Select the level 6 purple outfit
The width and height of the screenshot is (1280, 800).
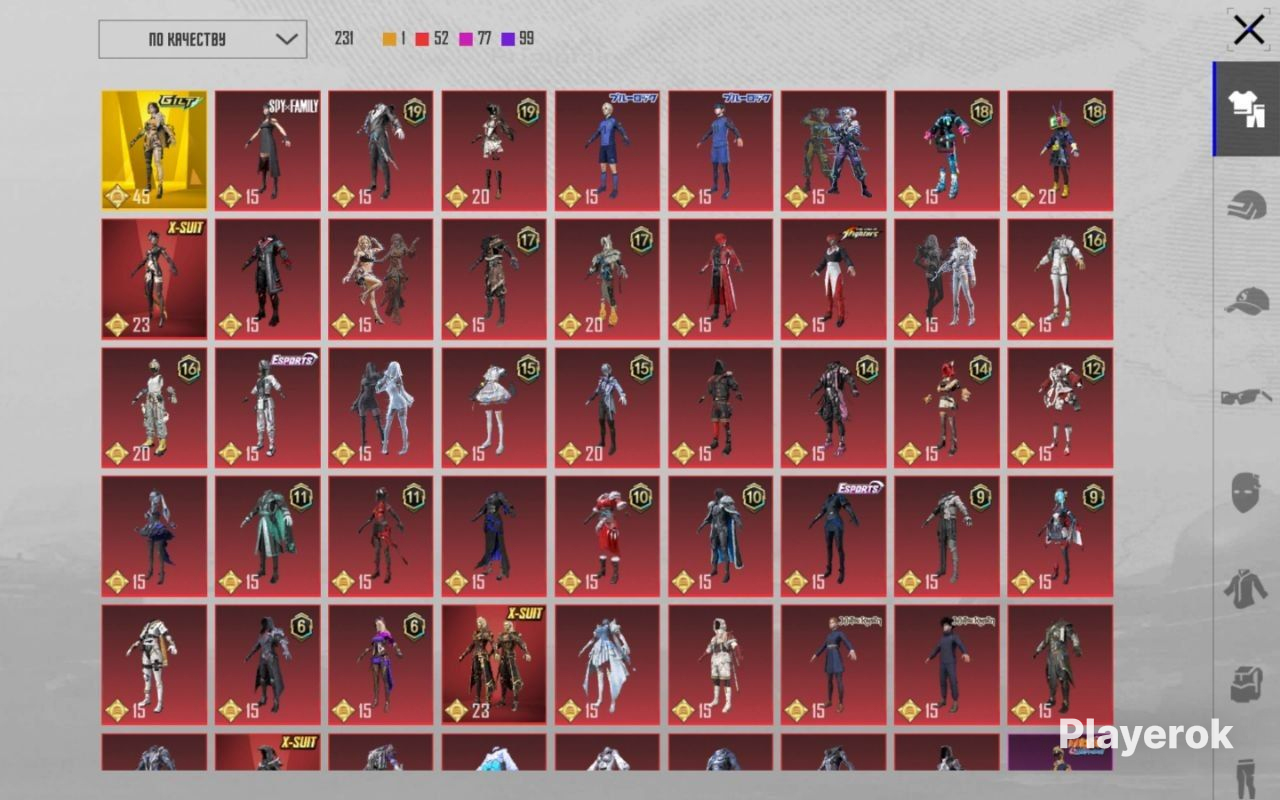point(381,664)
